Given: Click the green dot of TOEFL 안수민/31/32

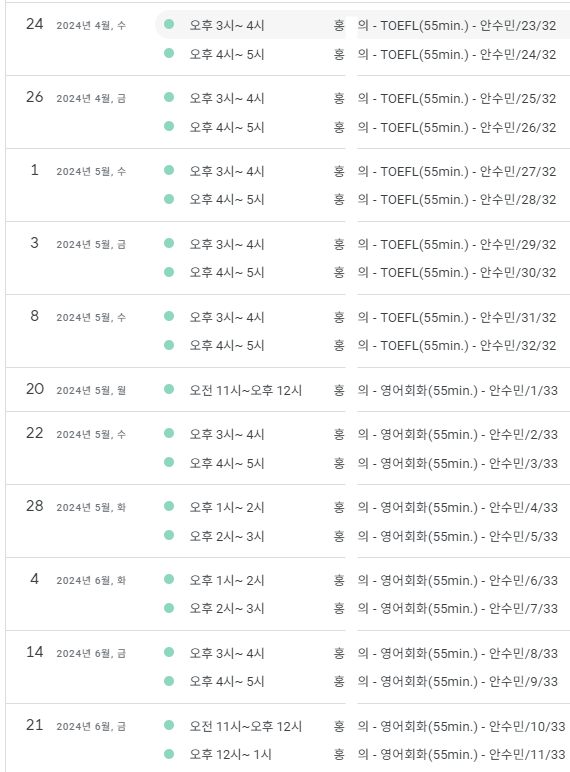Looking at the screenshot, I should (x=169, y=316).
